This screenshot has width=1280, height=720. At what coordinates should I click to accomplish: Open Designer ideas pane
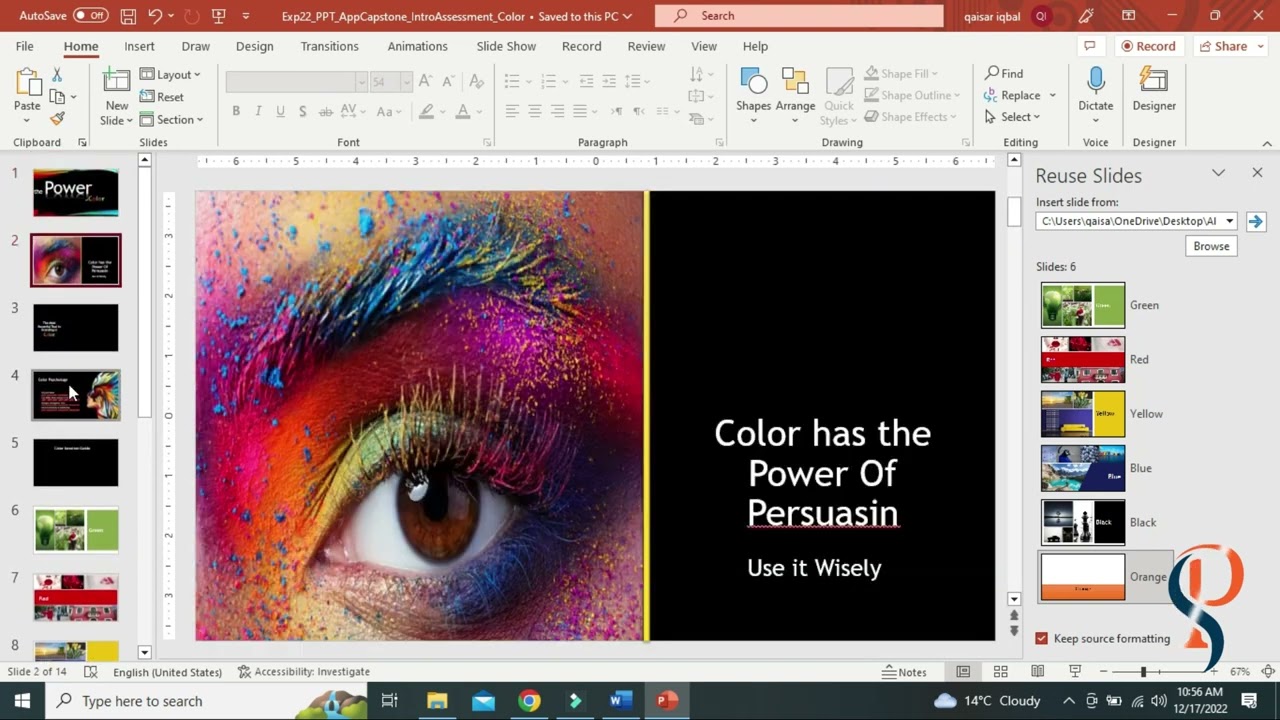coord(1154,90)
